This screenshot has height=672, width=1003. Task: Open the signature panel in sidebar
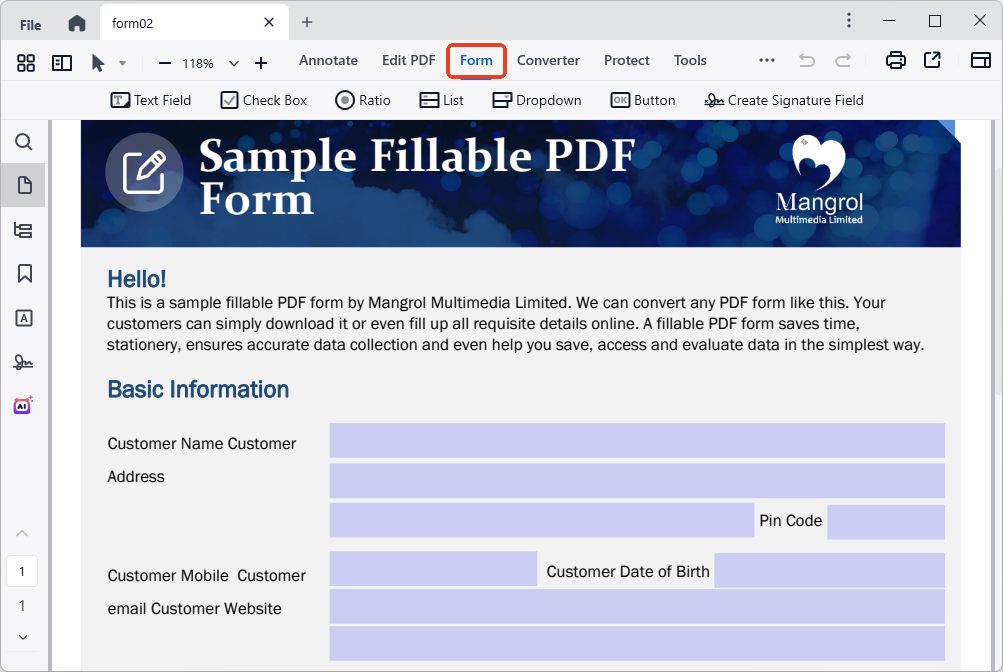coord(24,362)
